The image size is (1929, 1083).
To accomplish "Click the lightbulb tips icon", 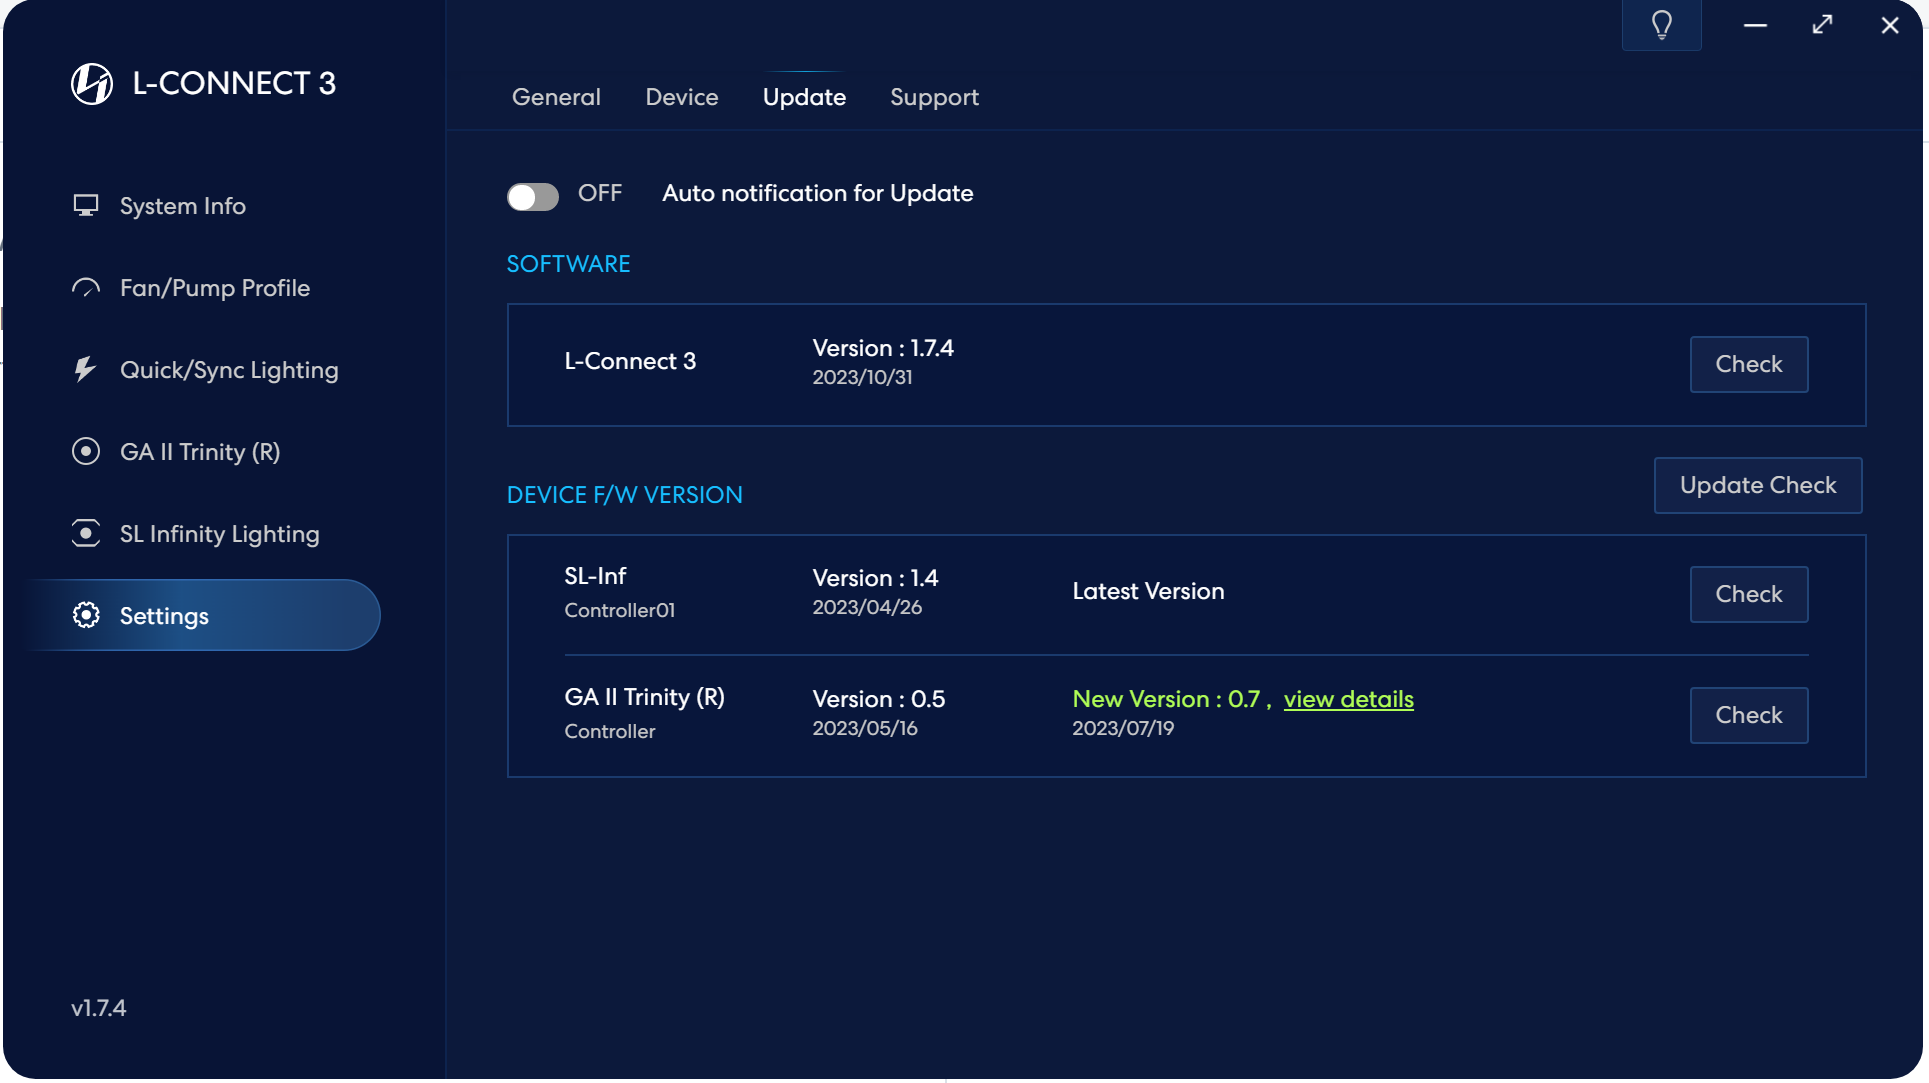I will click(x=1661, y=25).
